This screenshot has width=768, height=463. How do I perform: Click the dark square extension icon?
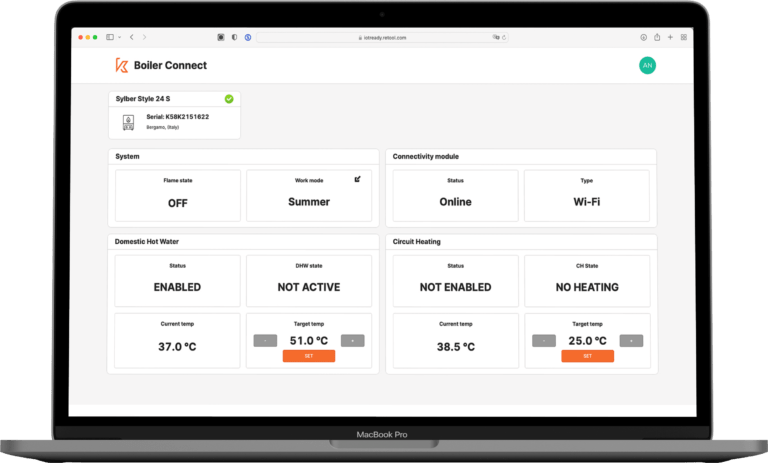click(221, 37)
